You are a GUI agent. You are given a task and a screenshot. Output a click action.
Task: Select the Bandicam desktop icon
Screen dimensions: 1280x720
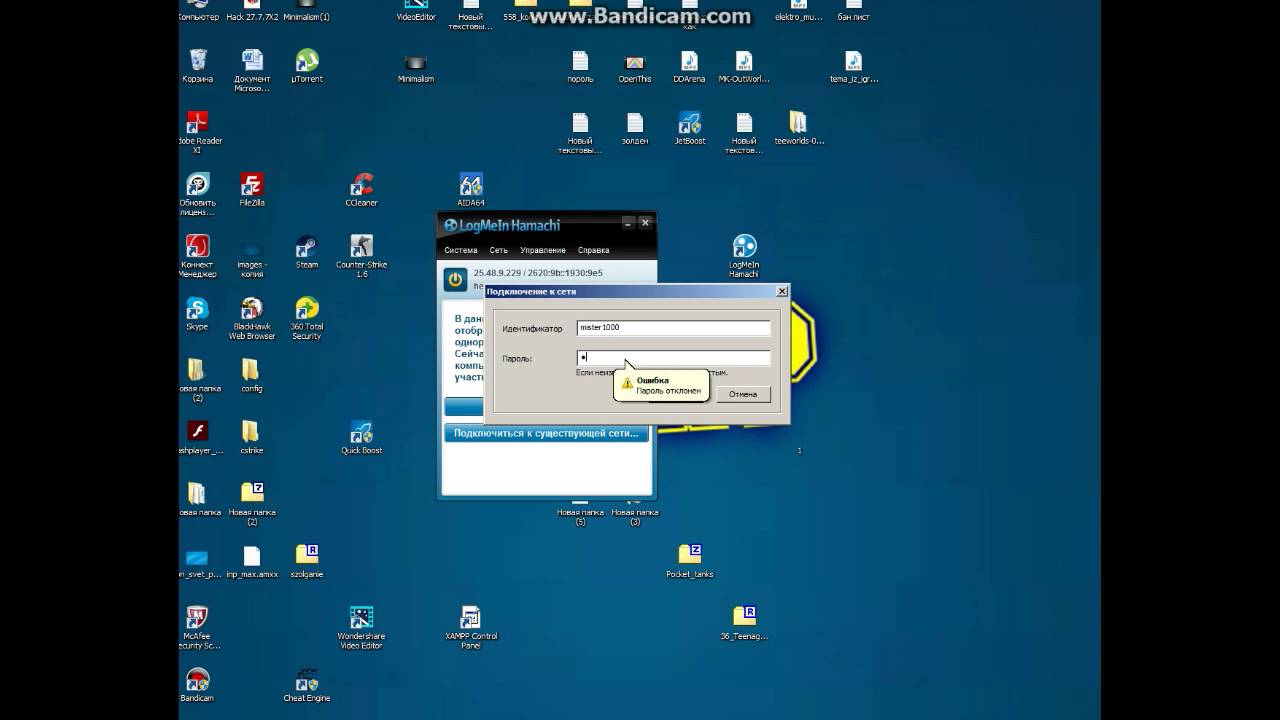197,685
